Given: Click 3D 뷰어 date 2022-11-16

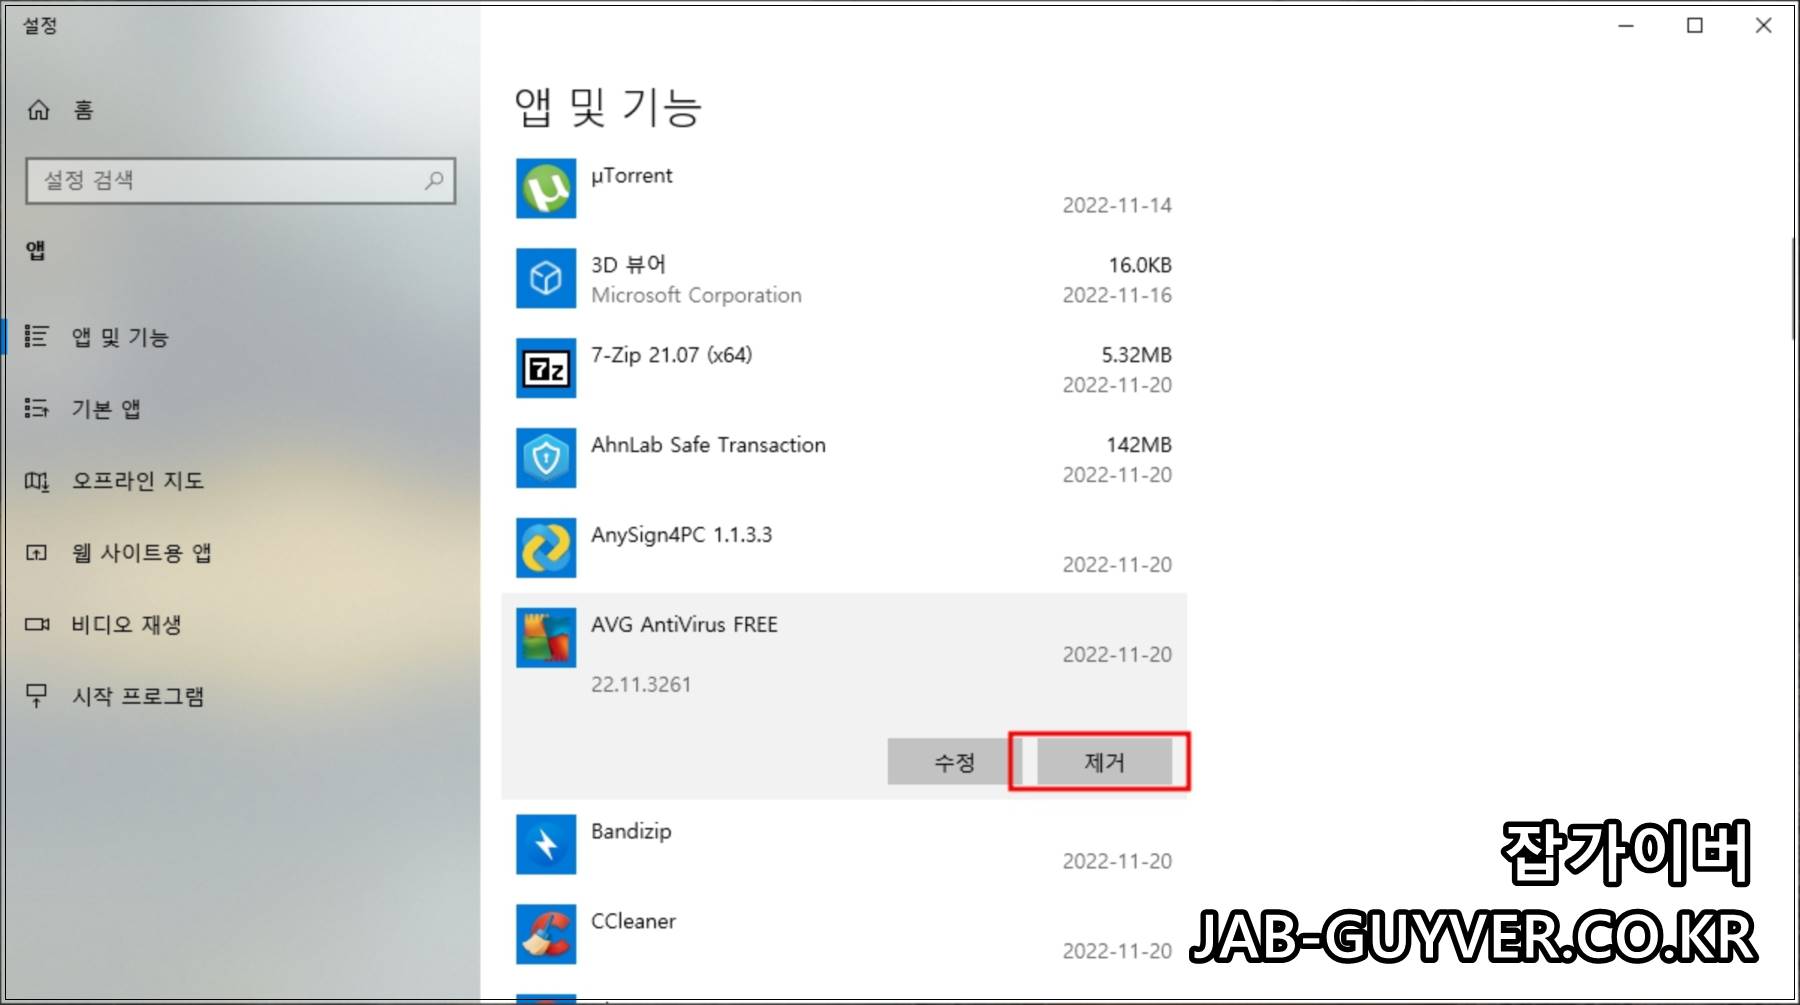Looking at the screenshot, I should pos(1117,295).
